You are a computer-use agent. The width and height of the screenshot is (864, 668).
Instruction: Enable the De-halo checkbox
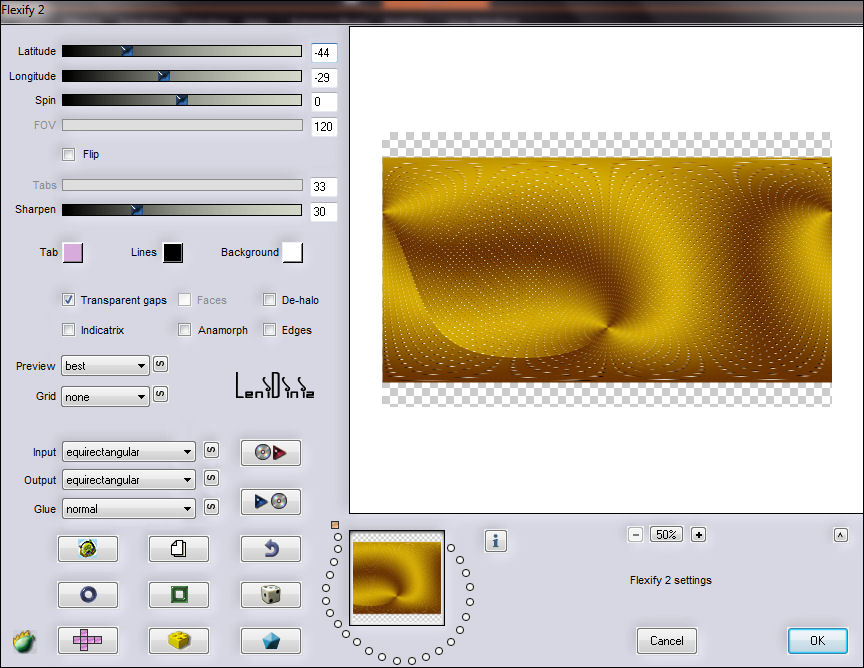click(270, 299)
